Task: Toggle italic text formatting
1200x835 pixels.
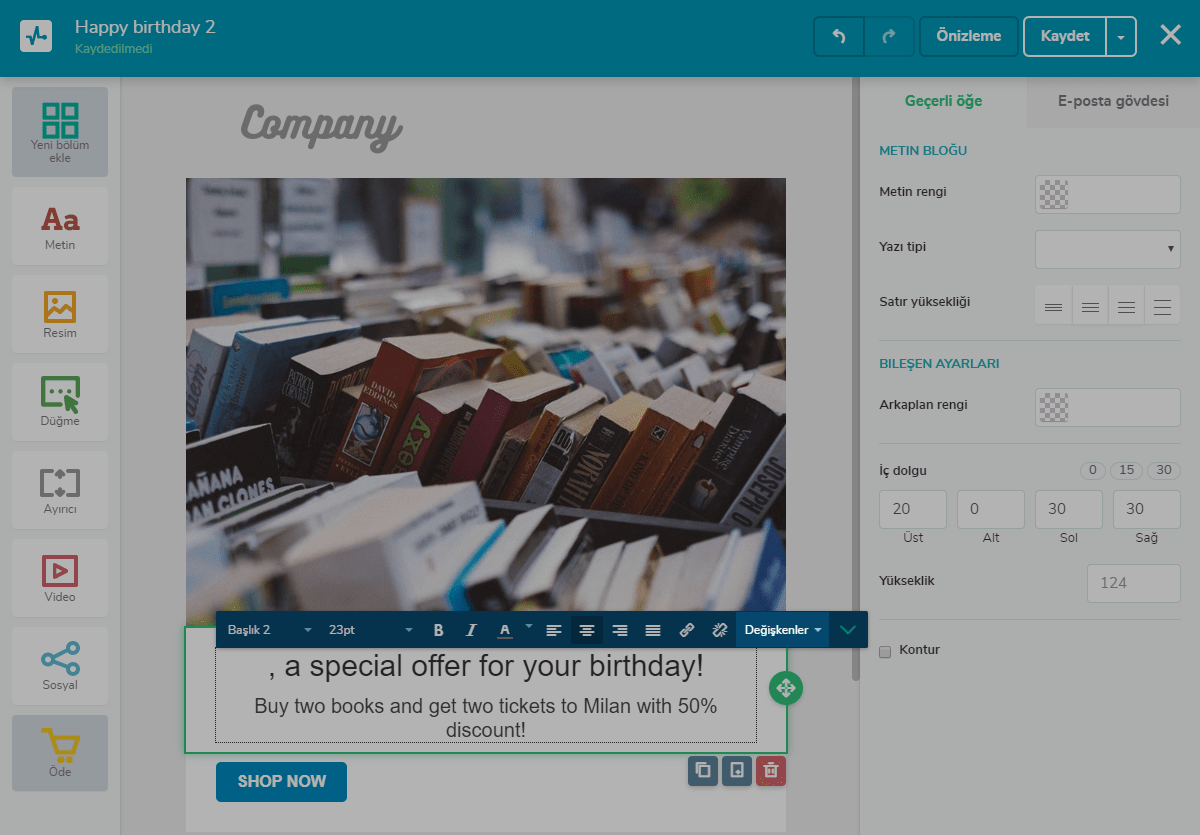Action: (x=471, y=630)
